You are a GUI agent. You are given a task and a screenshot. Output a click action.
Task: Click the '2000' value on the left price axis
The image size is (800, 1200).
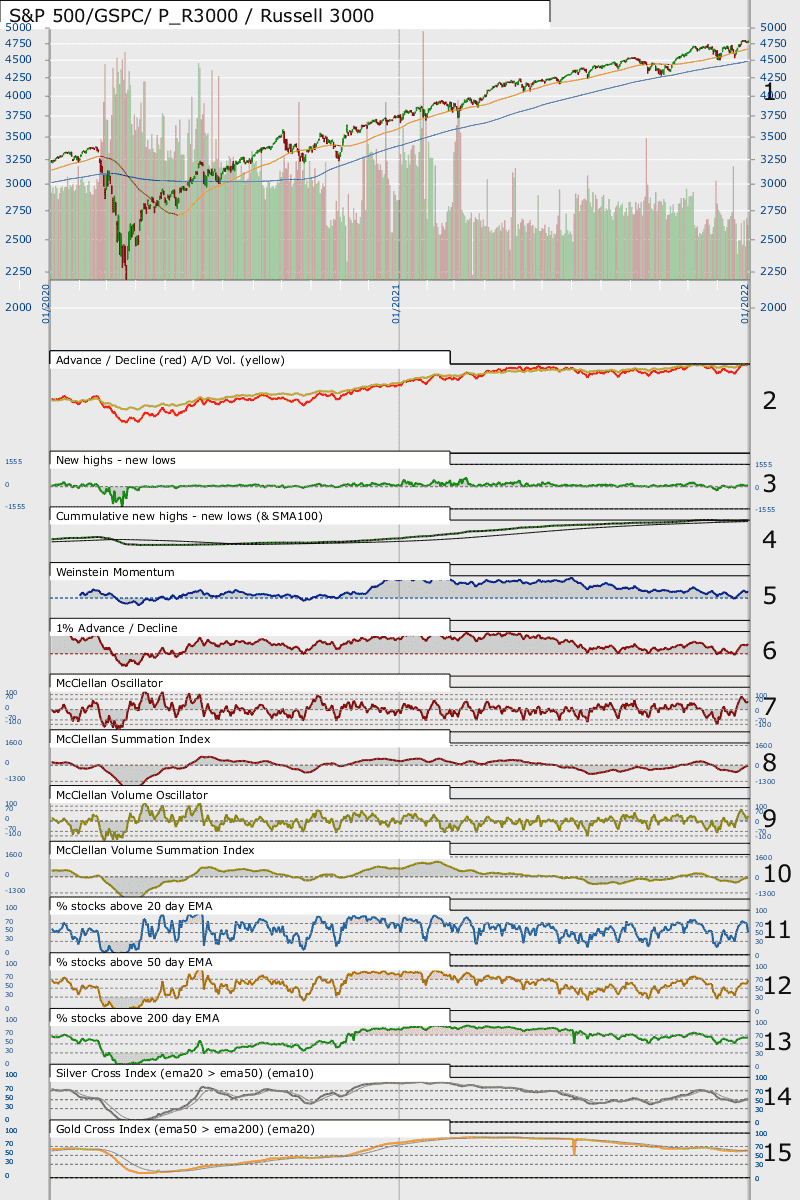coord(17,307)
